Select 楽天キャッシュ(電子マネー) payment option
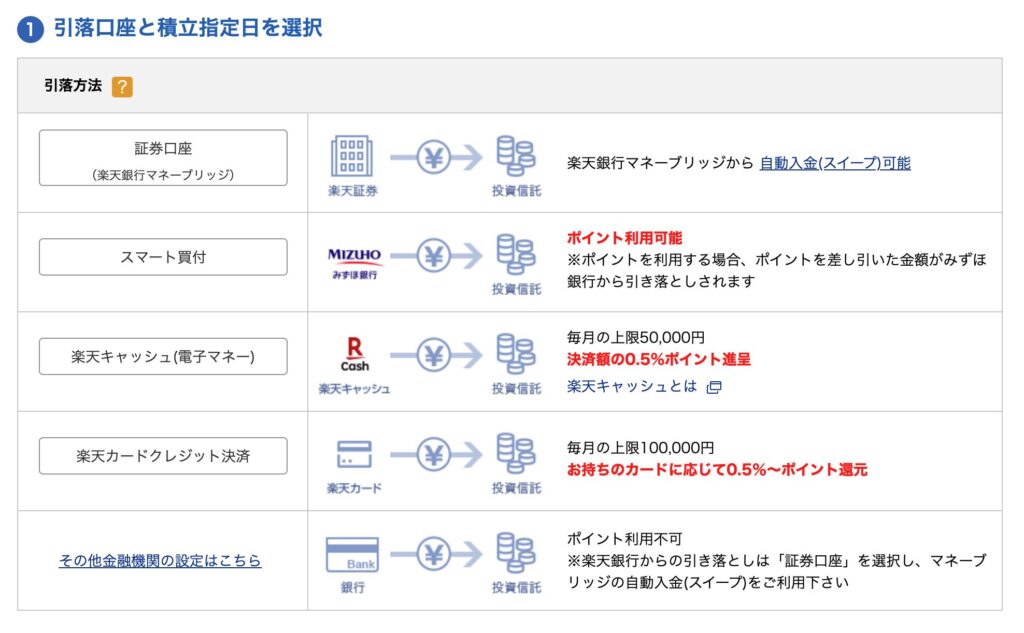This screenshot has width=1024, height=633. pos(163,356)
